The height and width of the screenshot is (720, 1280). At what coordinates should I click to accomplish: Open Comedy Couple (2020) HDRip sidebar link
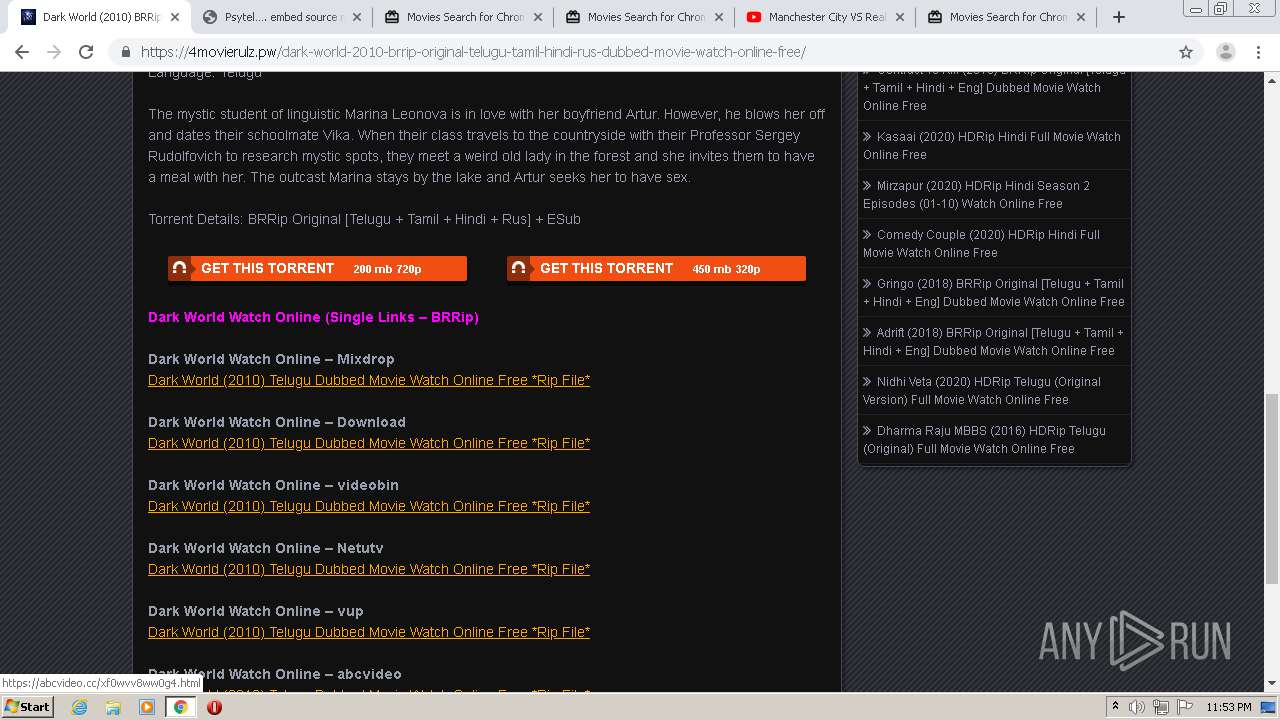coord(982,243)
